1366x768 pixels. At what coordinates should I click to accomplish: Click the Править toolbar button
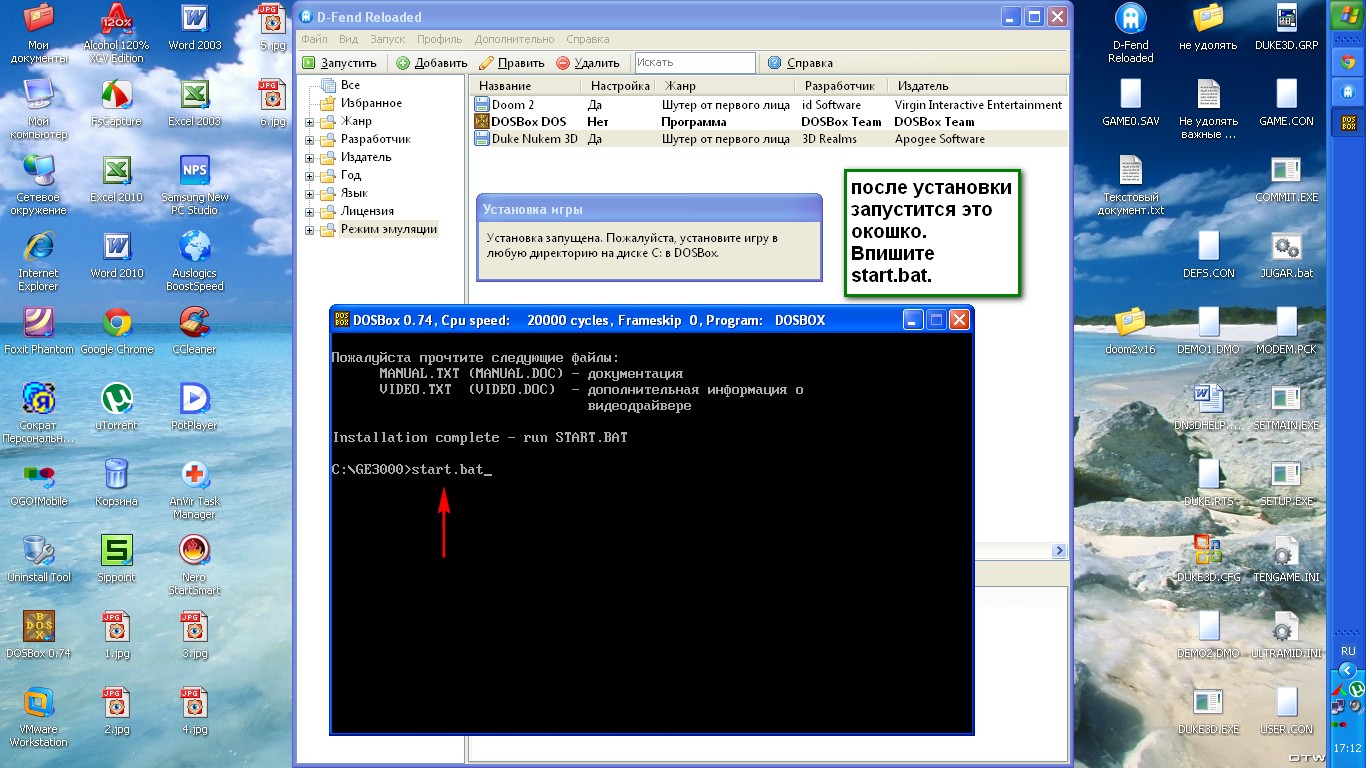(x=512, y=63)
